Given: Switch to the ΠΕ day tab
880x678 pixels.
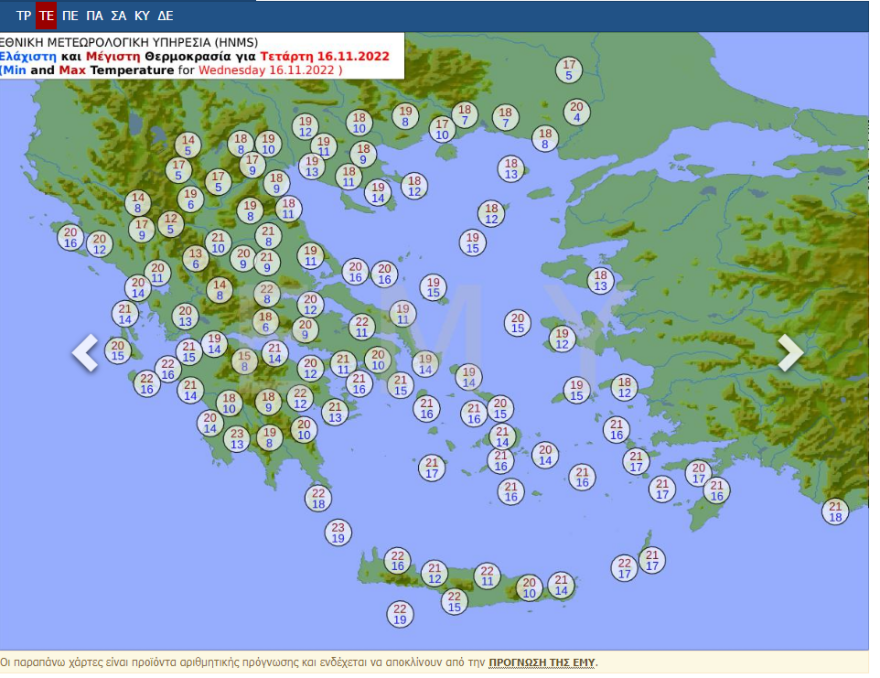Looking at the screenshot, I should [x=70, y=16].
